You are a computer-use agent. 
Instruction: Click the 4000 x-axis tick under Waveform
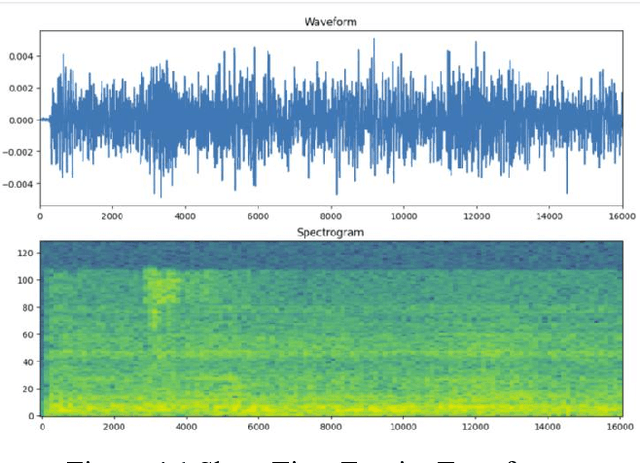click(185, 216)
